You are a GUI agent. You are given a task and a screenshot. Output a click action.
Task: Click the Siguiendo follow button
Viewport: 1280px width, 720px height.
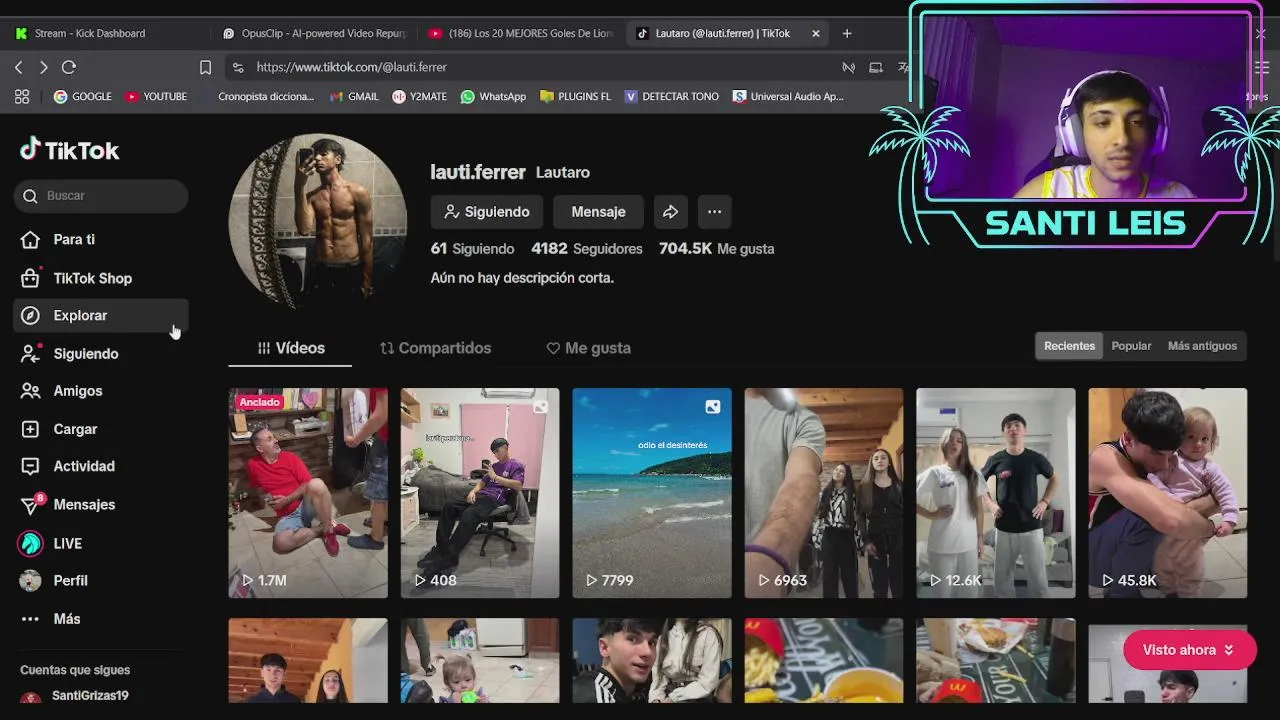487,212
